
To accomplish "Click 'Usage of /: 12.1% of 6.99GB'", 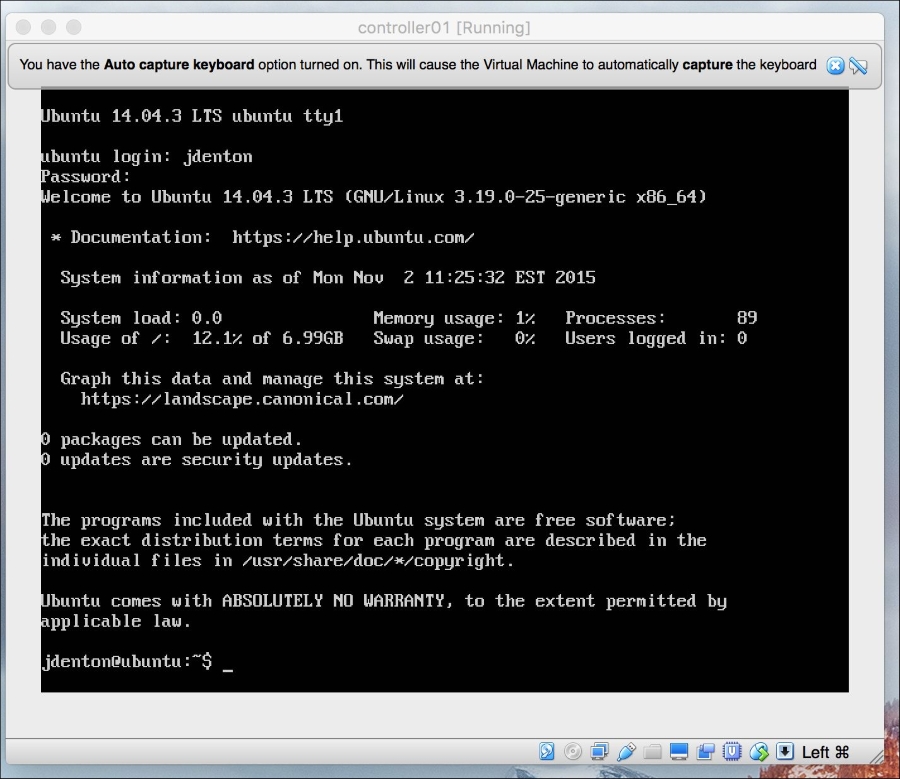I will click(201, 338).
